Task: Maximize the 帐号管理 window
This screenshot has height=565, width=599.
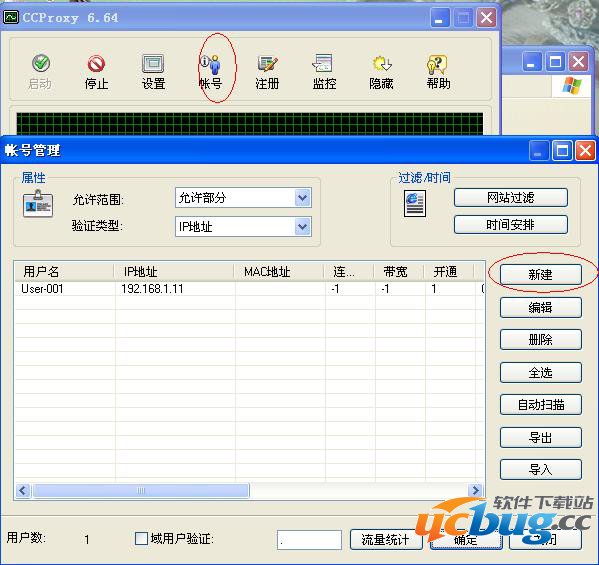Action: (562, 151)
